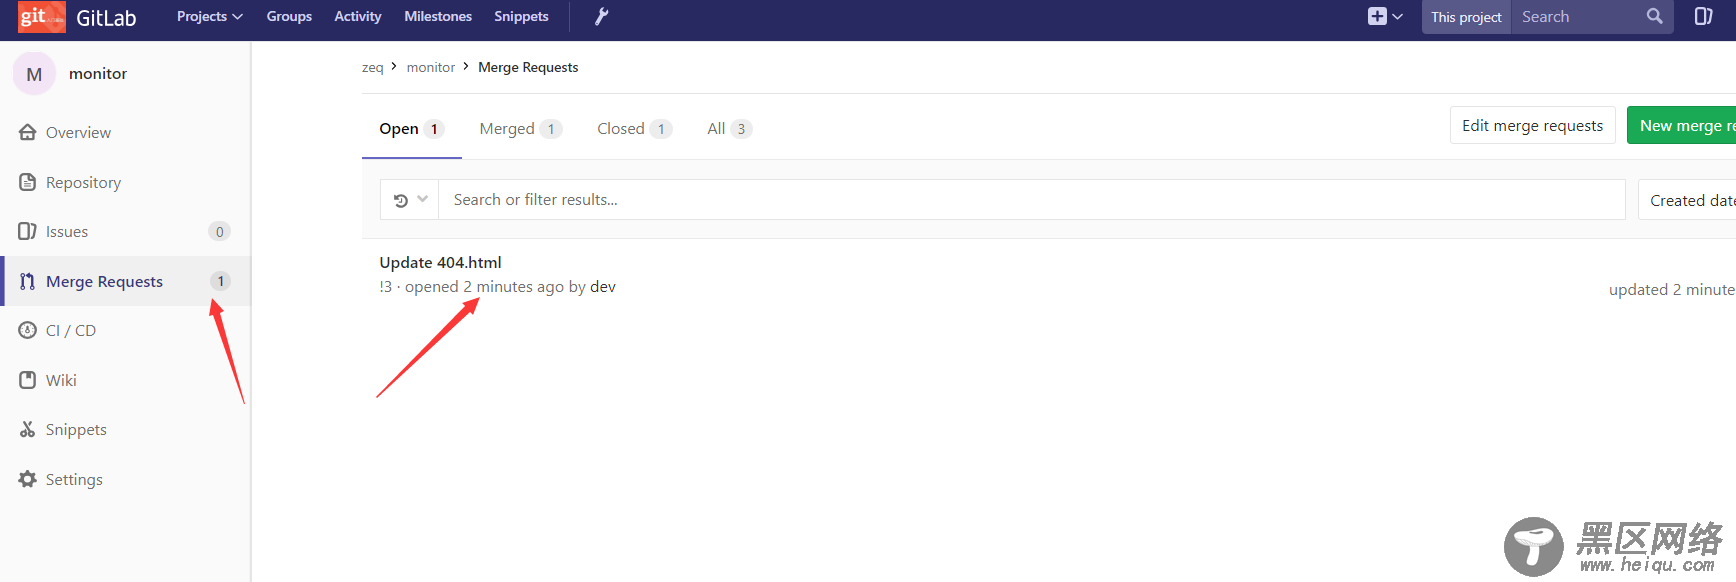Screen dimensions: 1736x582
Task: Switch to the Closed tab
Action: (x=634, y=128)
